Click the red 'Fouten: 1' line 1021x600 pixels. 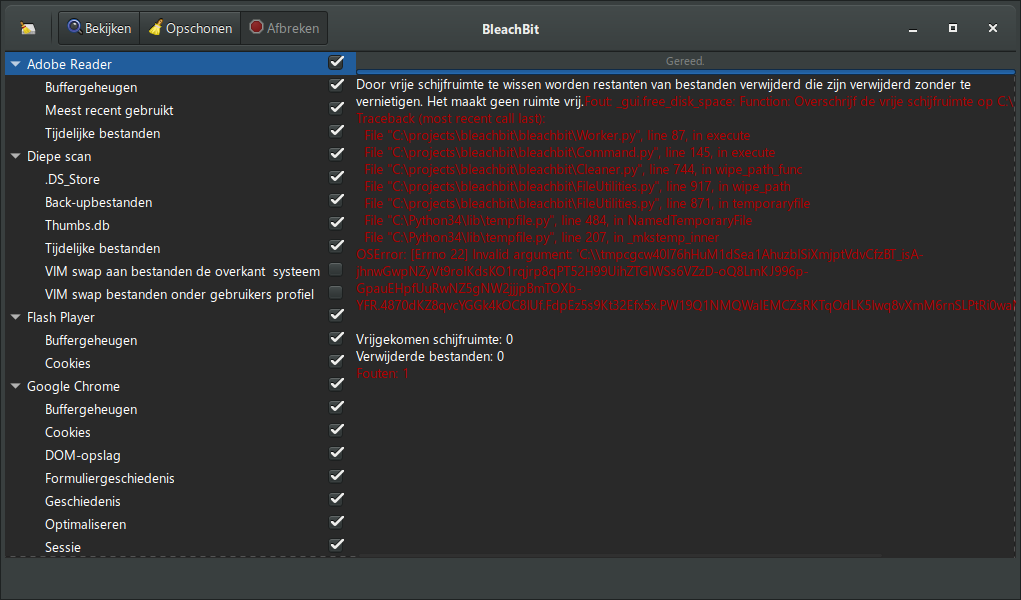point(382,373)
